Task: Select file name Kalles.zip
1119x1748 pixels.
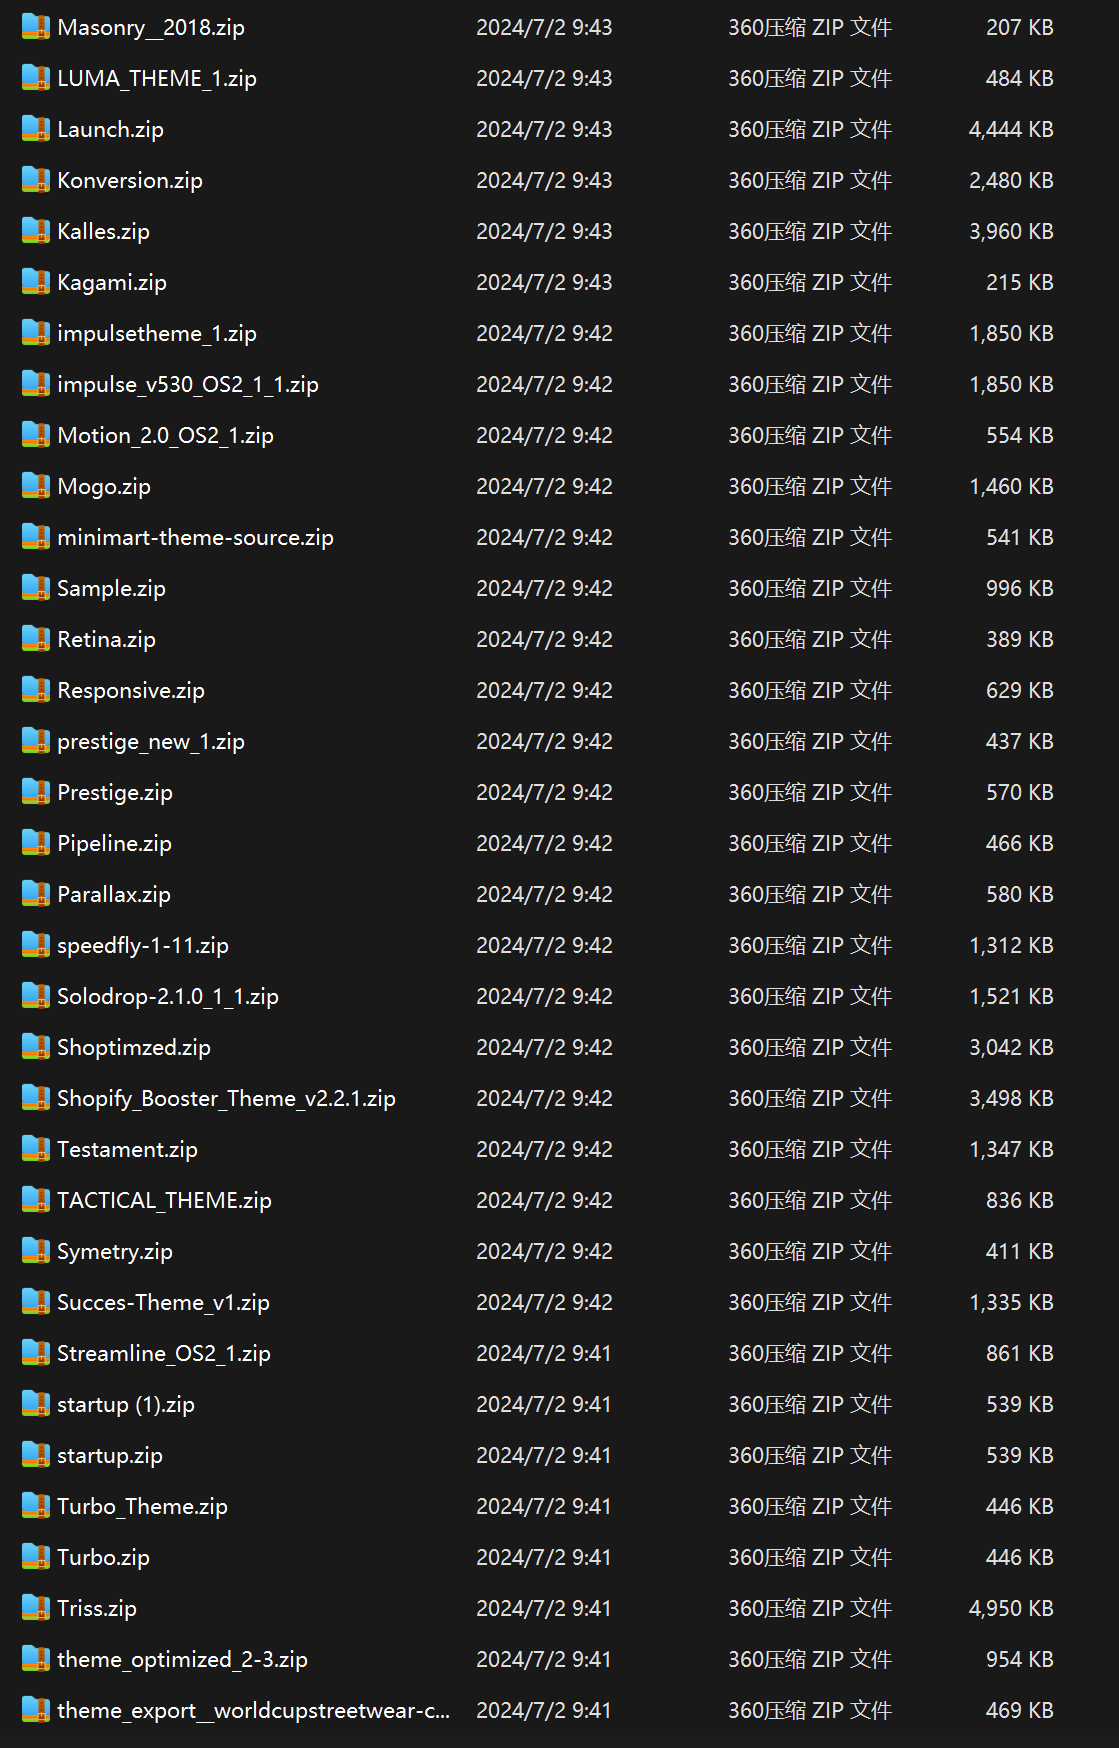Action: [103, 232]
